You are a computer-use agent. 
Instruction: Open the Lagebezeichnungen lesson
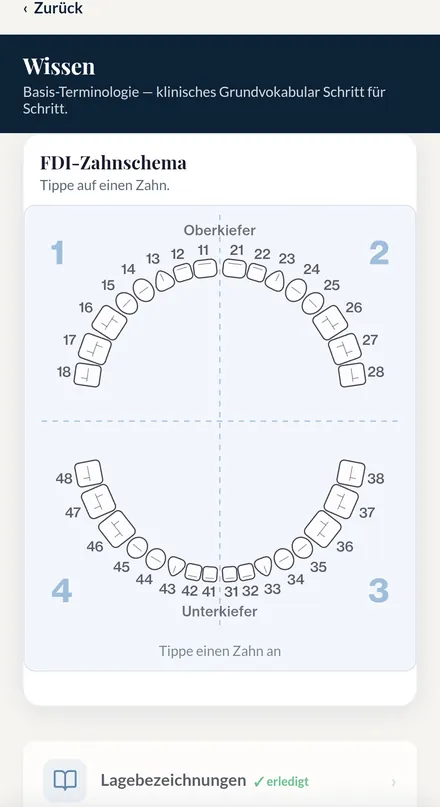pyautogui.click(x=220, y=781)
